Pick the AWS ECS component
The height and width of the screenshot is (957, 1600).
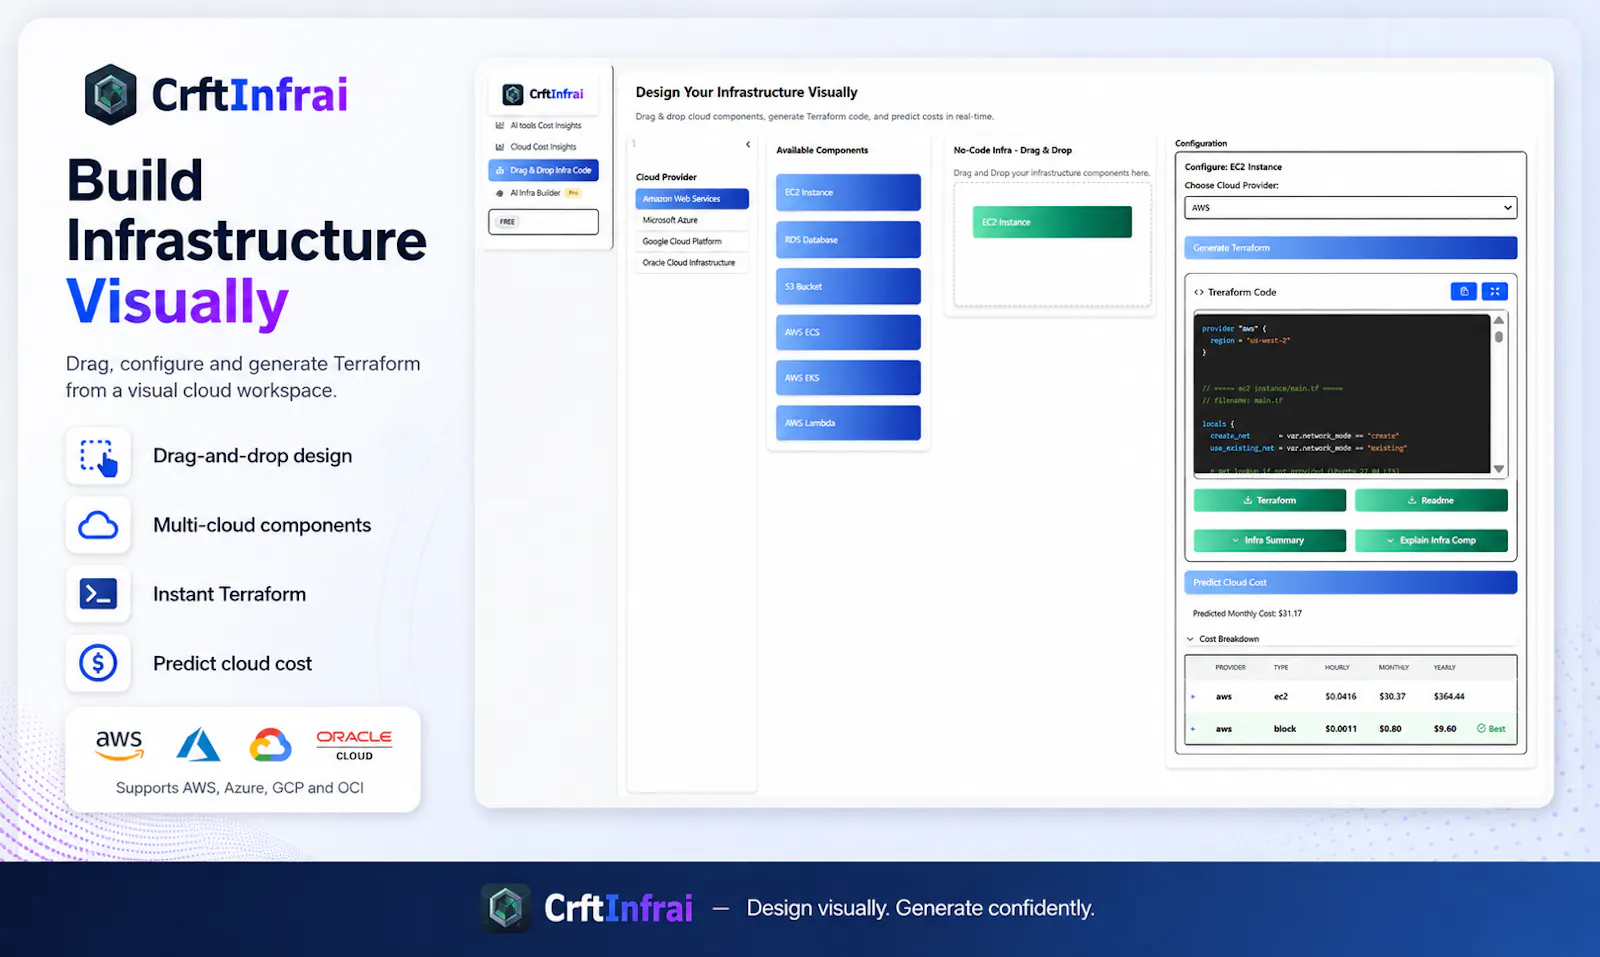[848, 332]
